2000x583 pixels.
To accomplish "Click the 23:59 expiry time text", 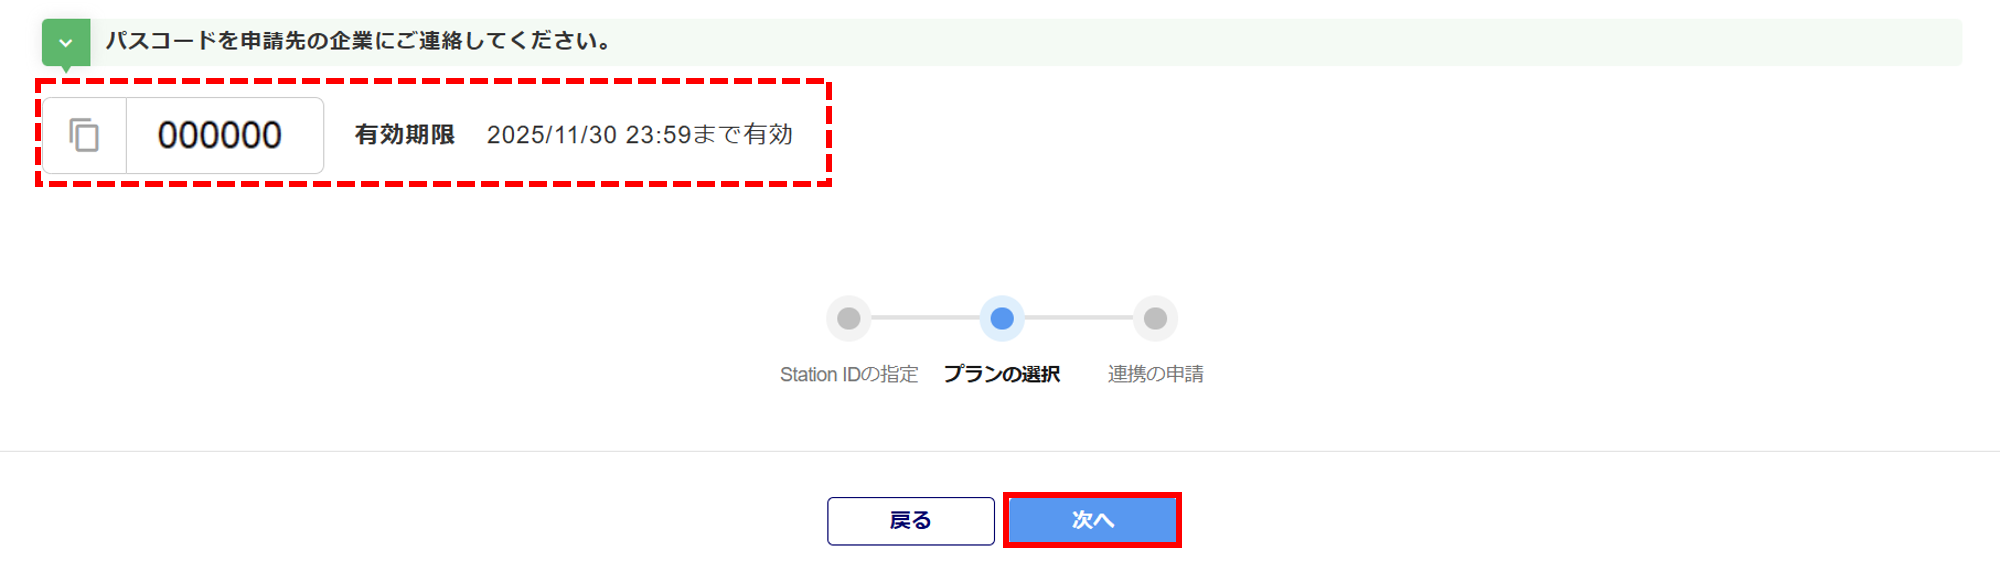I will pyautogui.click(x=658, y=135).
